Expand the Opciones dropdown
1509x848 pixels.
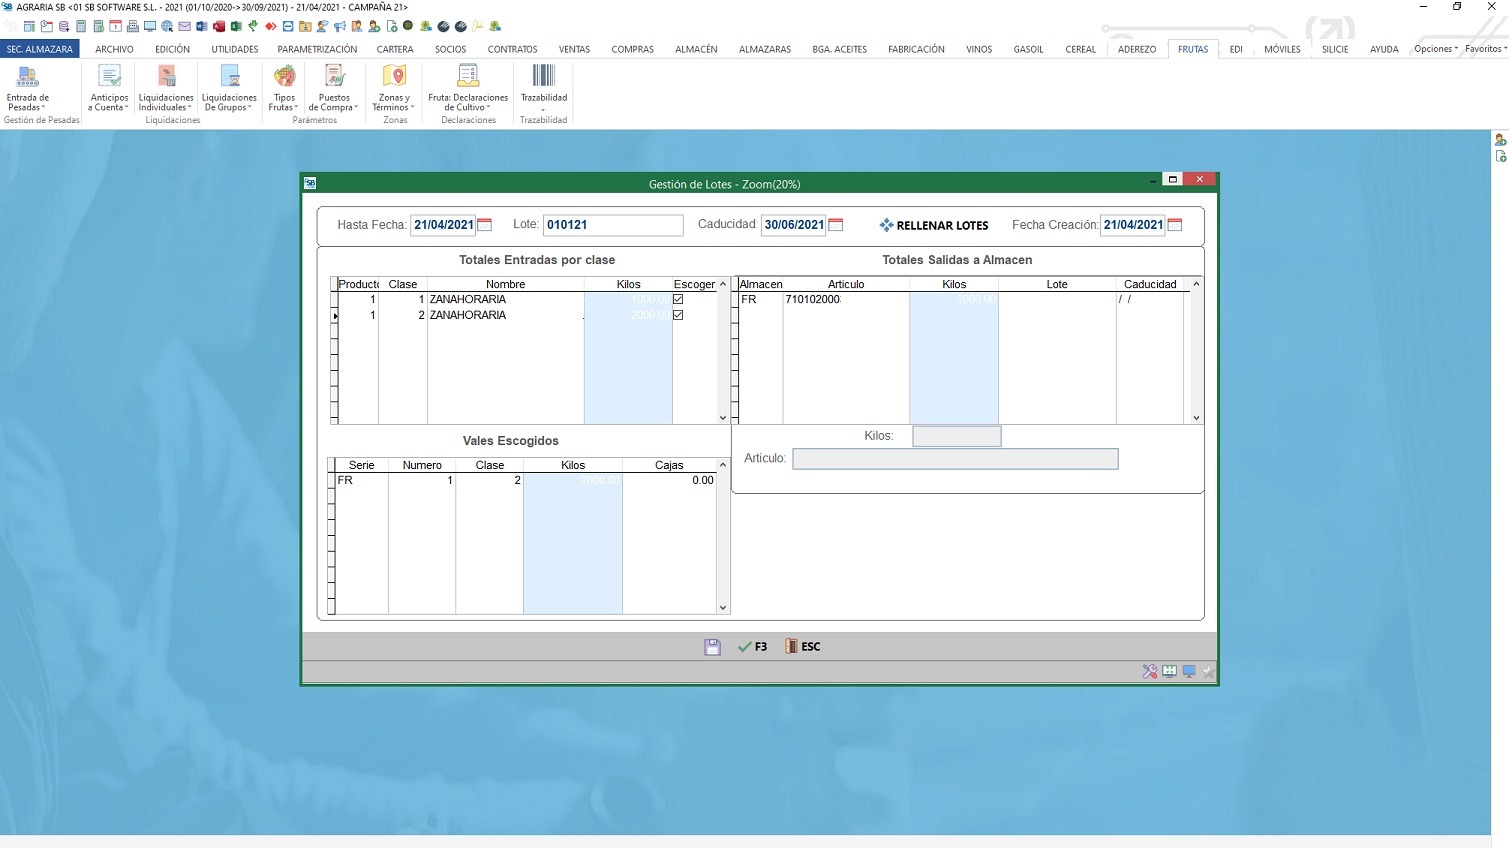(x=1436, y=49)
